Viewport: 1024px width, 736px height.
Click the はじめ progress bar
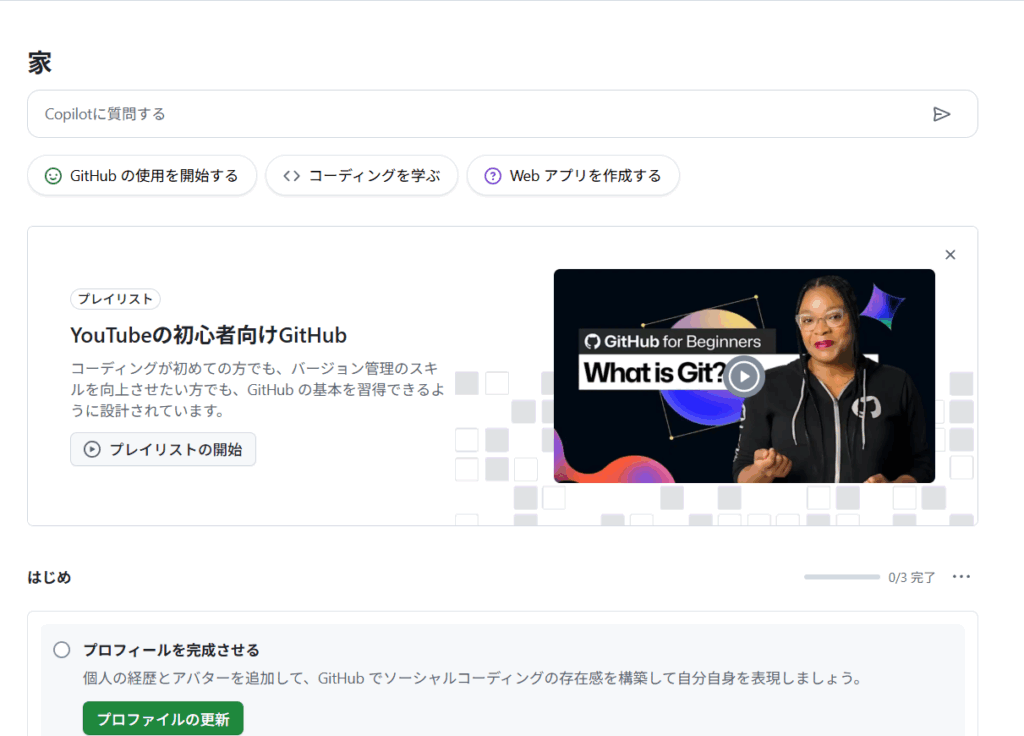pyautogui.click(x=841, y=577)
